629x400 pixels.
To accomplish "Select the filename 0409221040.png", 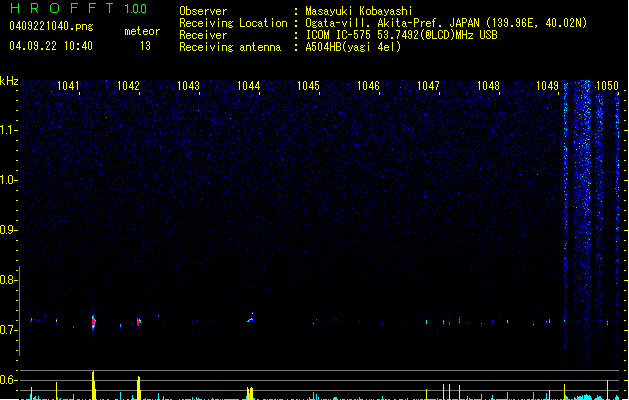I will pos(51,26).
